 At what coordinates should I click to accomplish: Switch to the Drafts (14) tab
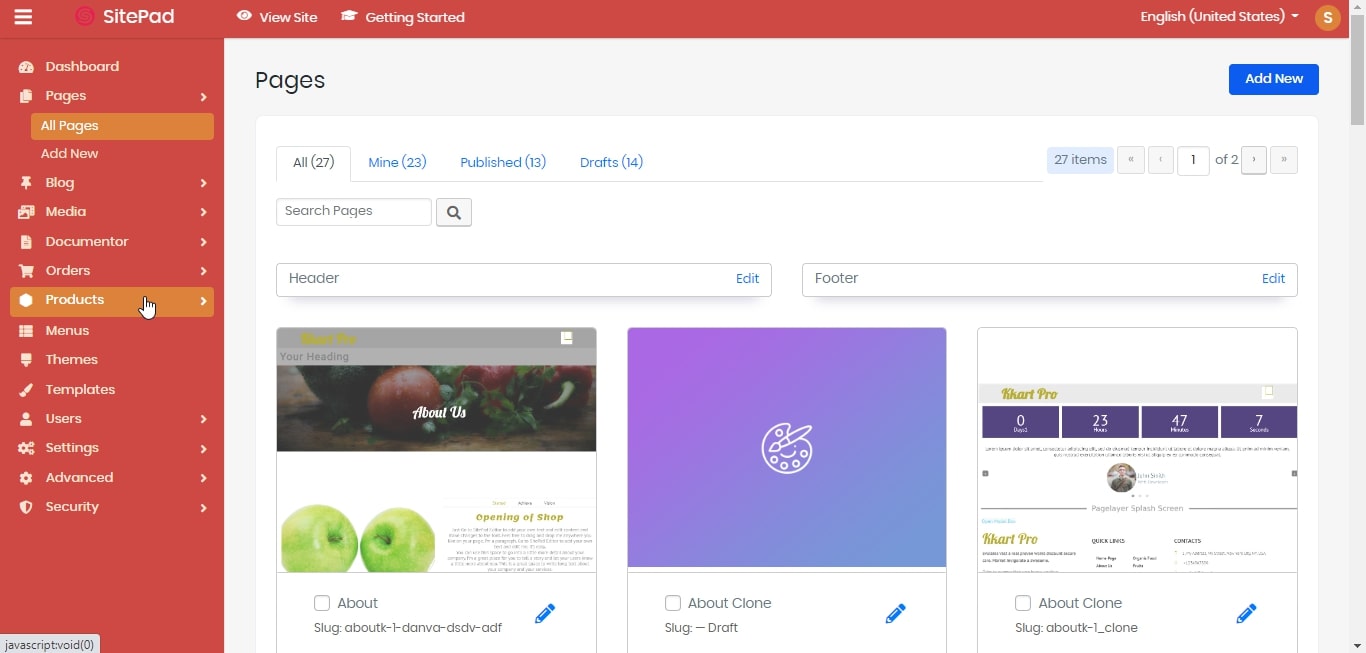pos(611,162)
